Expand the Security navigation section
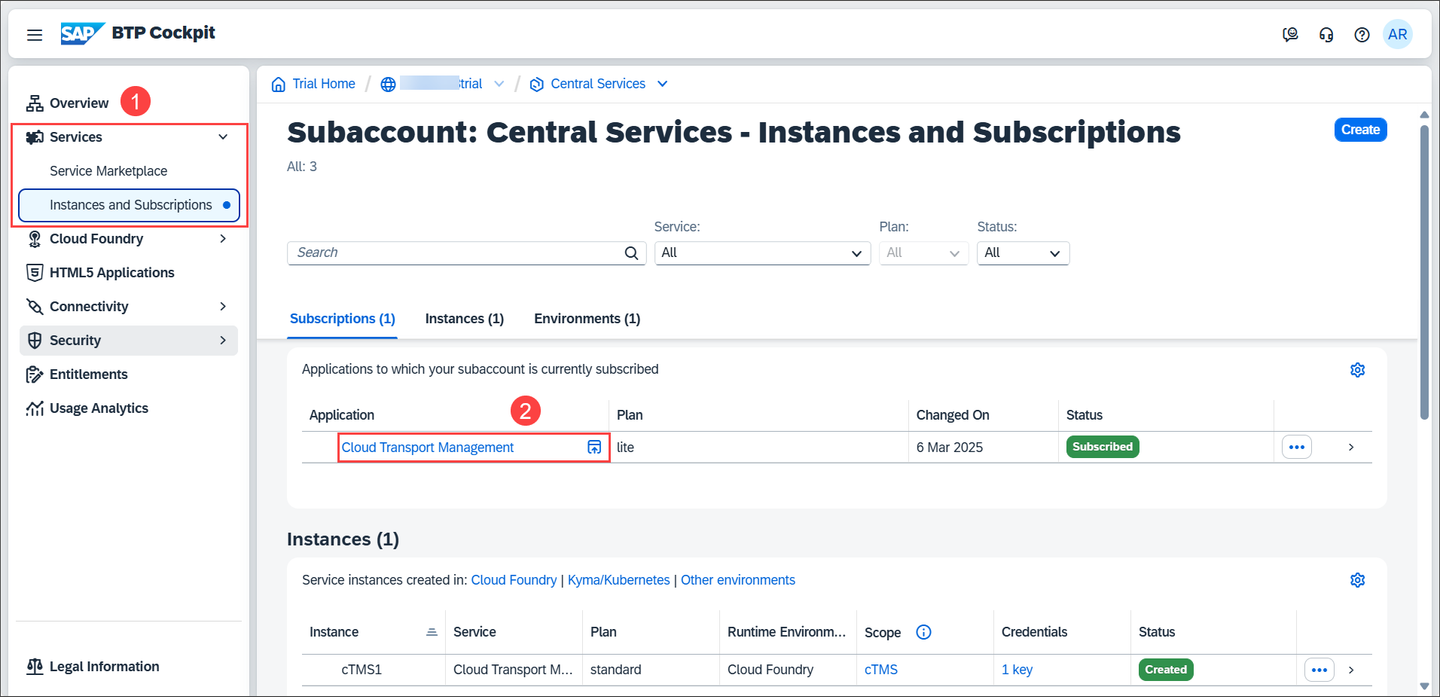1440x697 pixels. click(223, 341)
